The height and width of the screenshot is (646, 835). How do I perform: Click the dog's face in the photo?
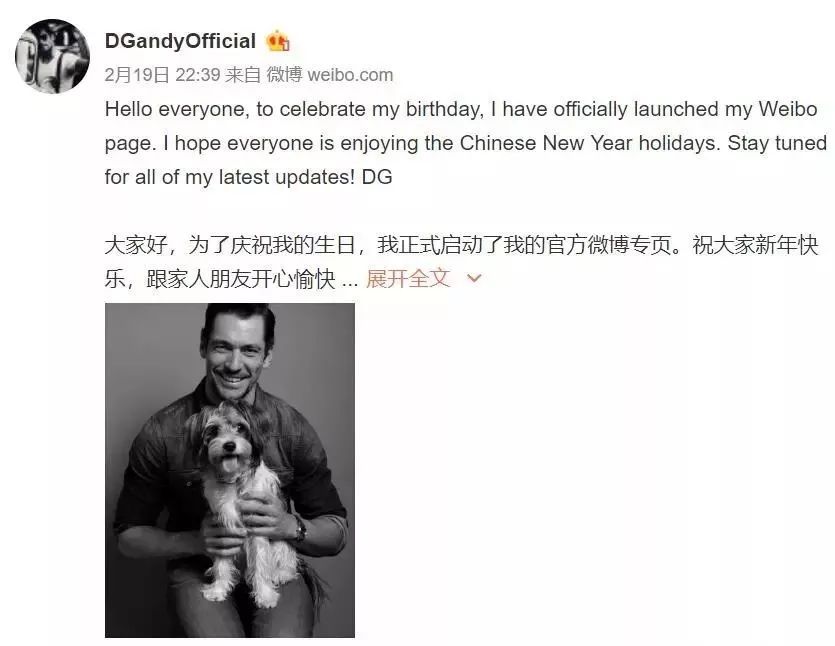coord(228,440)
